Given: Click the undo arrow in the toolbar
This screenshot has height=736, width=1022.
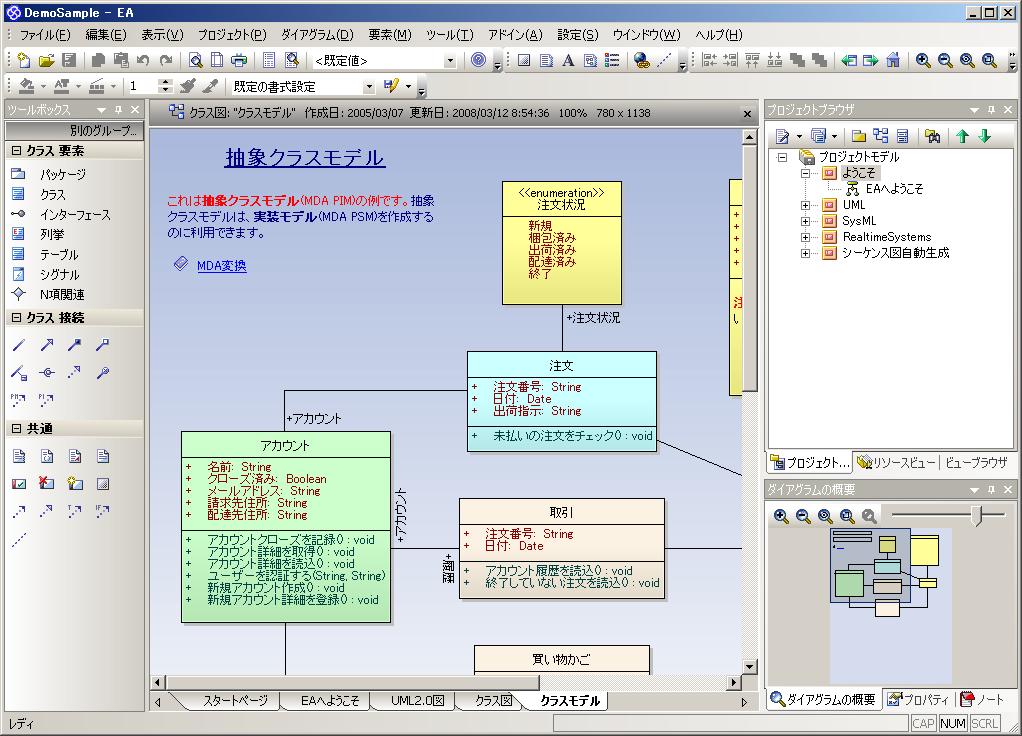Looking at the screenshot, I should coord(144,60).
